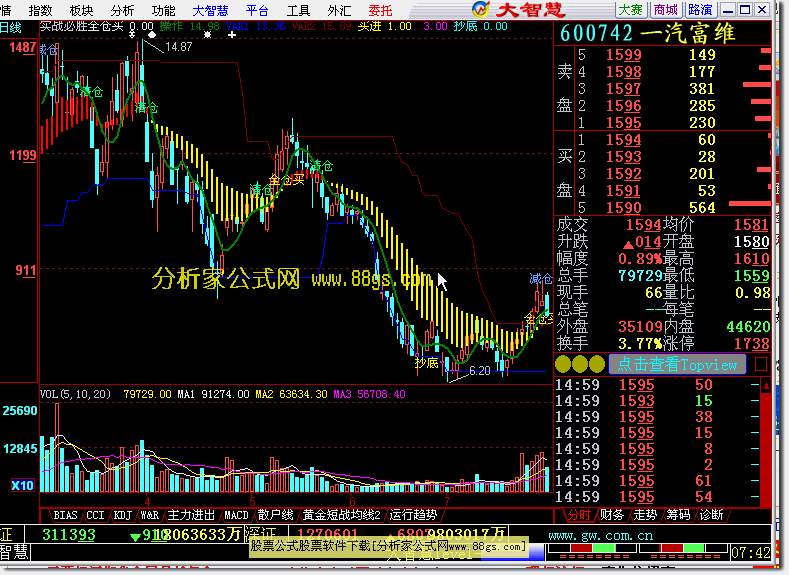Open the 工具 menu
The width and height of the screenshot is (789, 575).
coord(298,10)
